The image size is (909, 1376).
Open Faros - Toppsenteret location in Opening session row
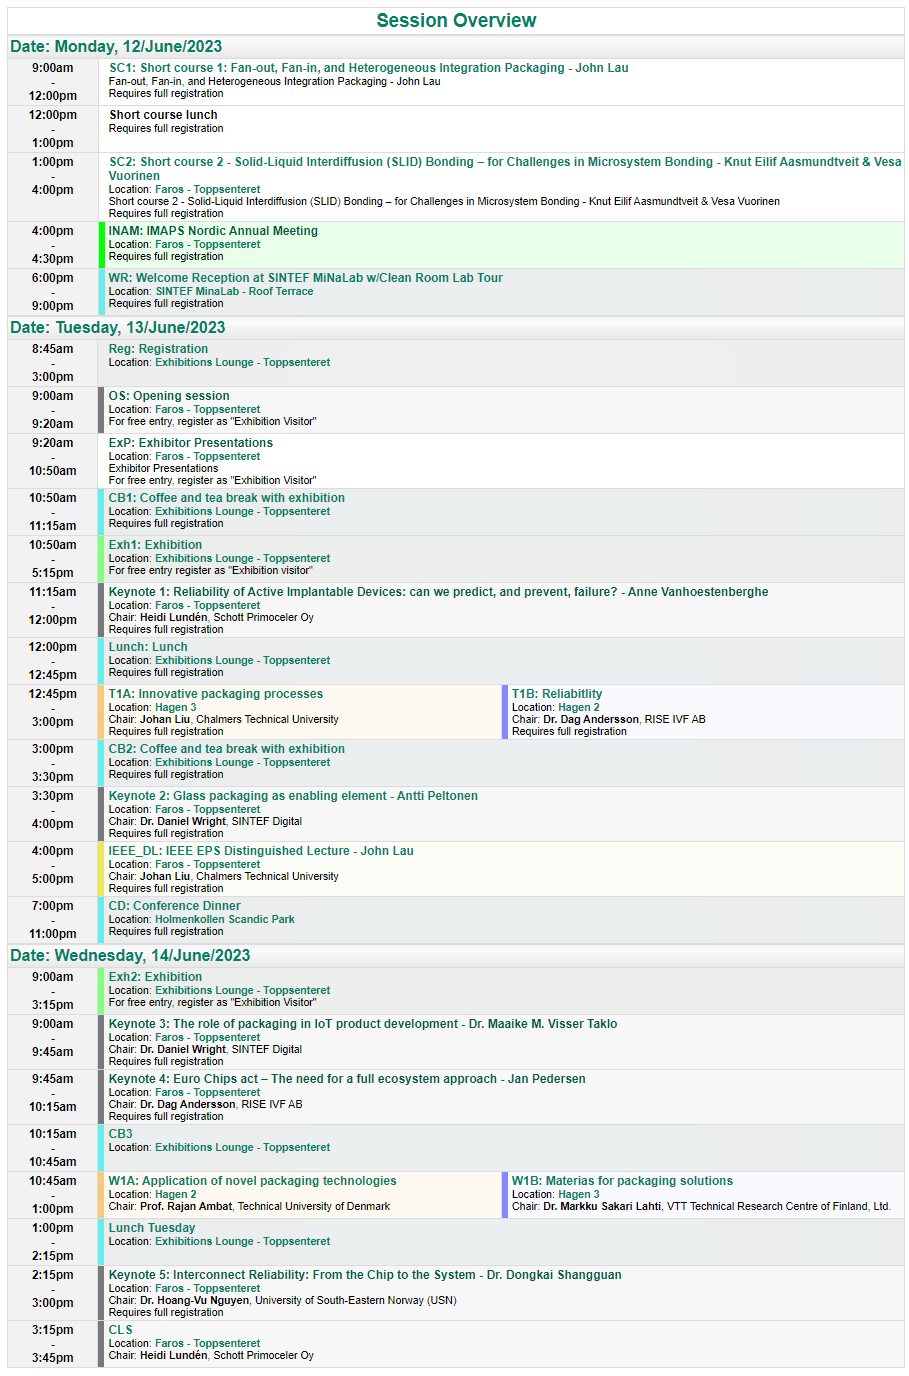pos(207,409)
